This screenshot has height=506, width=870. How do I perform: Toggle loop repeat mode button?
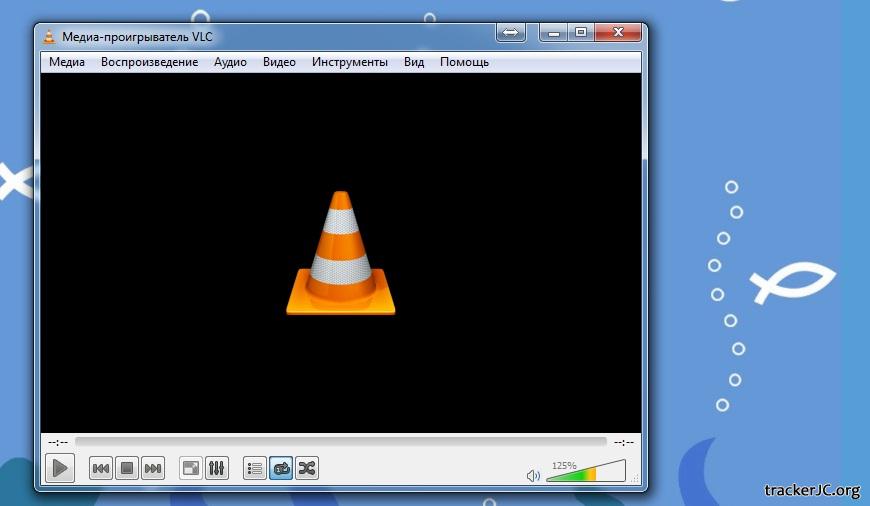pyautogui.click(x=281, y=468)
